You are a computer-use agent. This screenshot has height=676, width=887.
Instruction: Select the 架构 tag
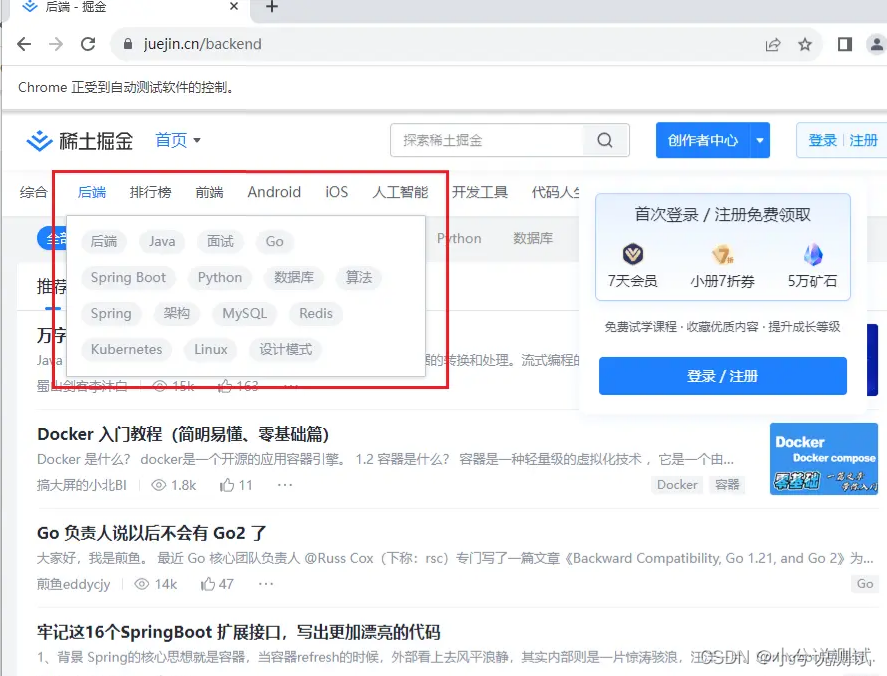pos(176,313)
